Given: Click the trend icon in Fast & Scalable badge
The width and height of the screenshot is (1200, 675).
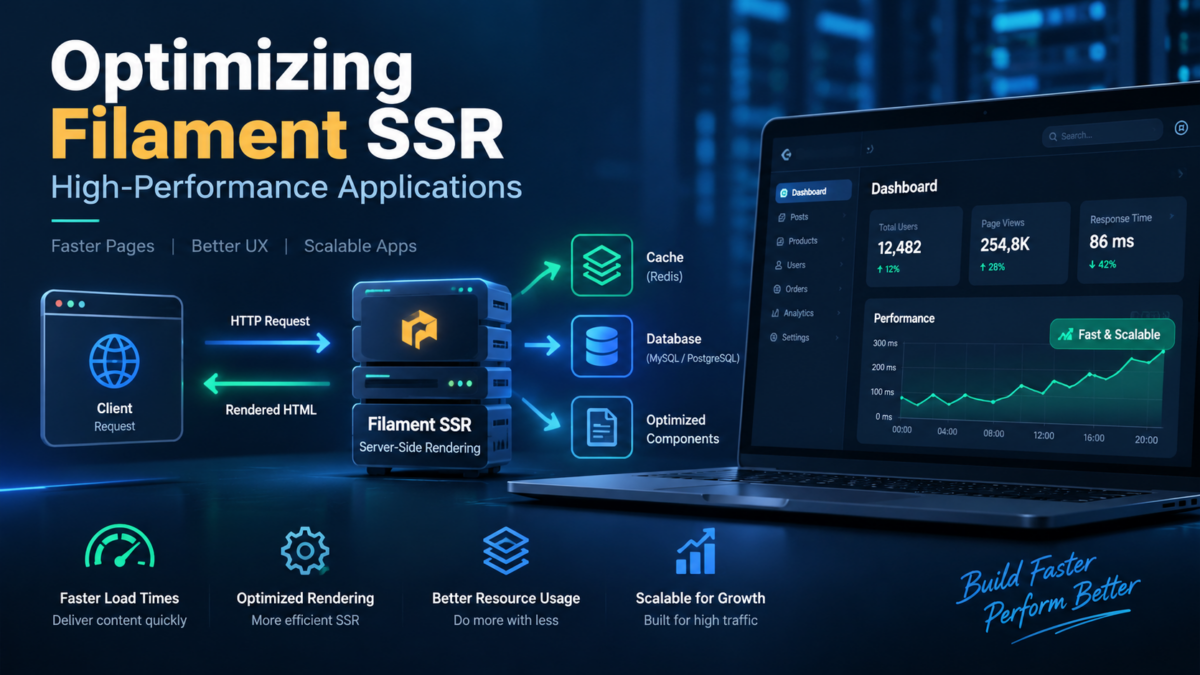Looking at the screenshot, I should click(x=1065, y=334).
